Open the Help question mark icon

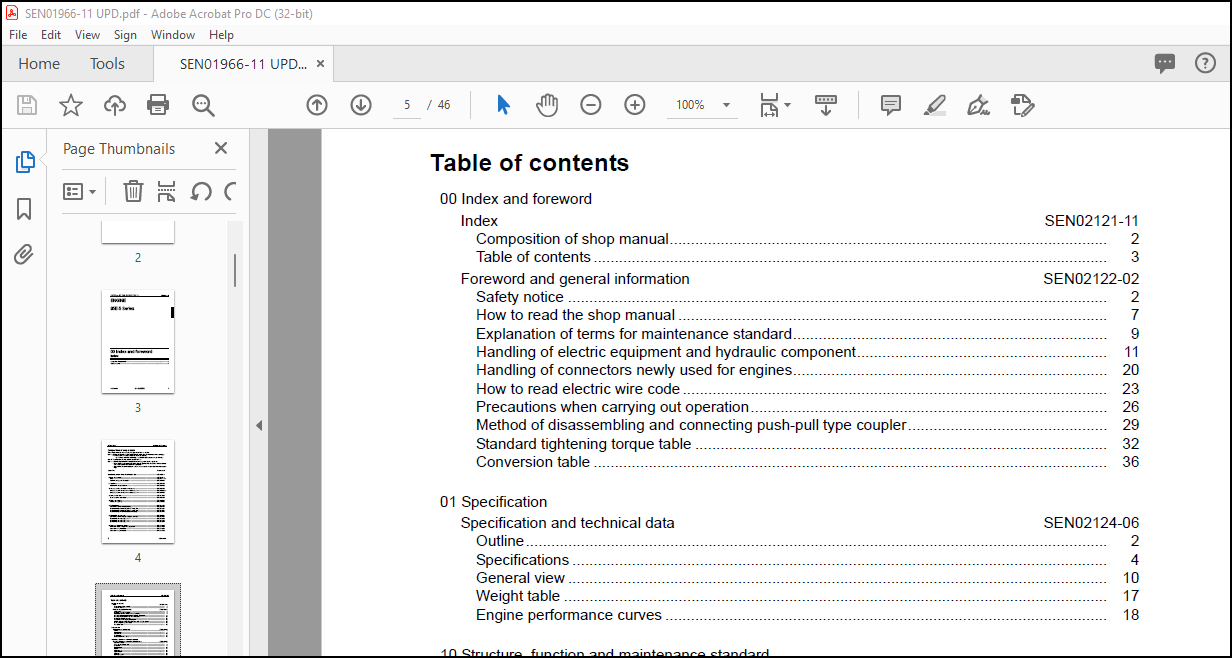[x=1206, y=63]
